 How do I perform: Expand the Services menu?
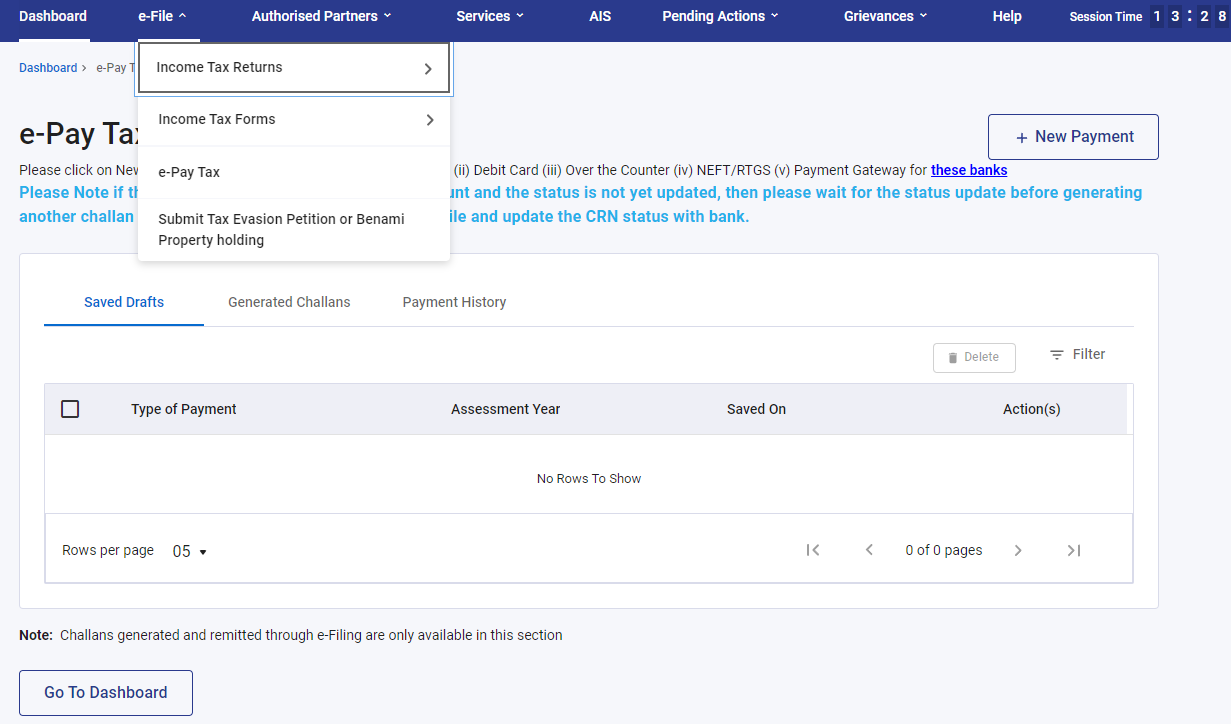[x=490, y=16]
